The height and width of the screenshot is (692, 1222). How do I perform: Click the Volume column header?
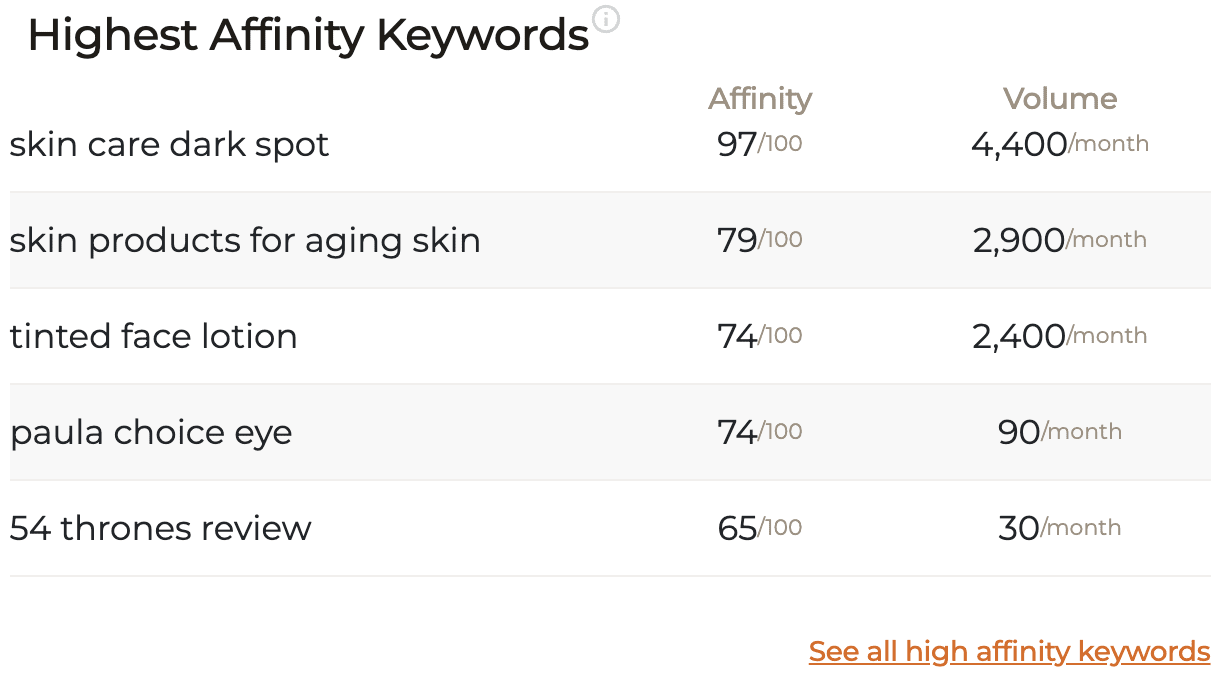click(1060, 99)
